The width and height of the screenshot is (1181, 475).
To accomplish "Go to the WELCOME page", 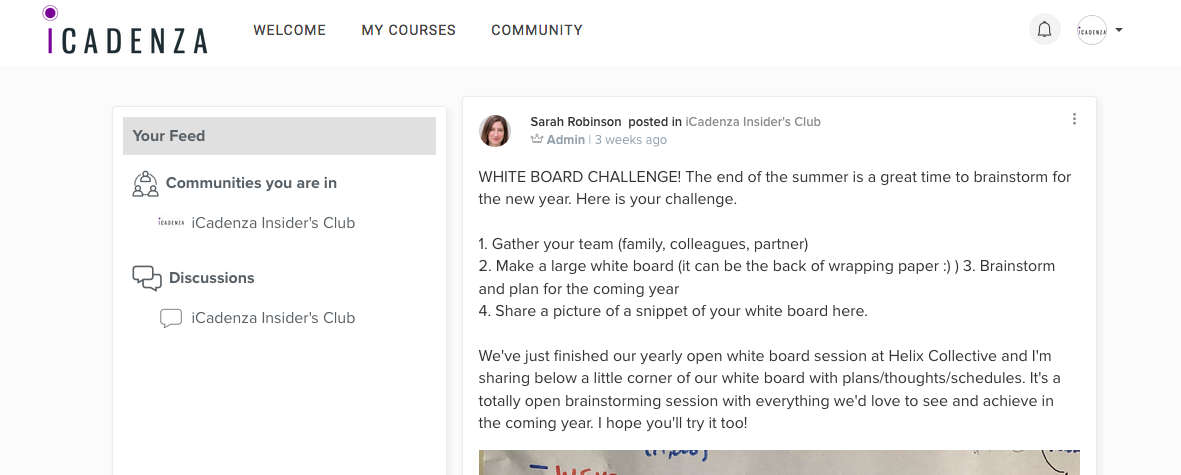I will (289, 30).
